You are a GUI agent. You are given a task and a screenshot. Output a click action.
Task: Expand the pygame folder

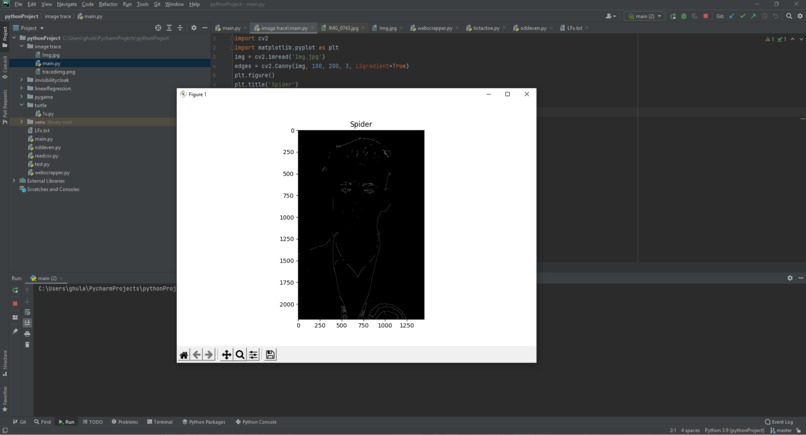point(22,97)
